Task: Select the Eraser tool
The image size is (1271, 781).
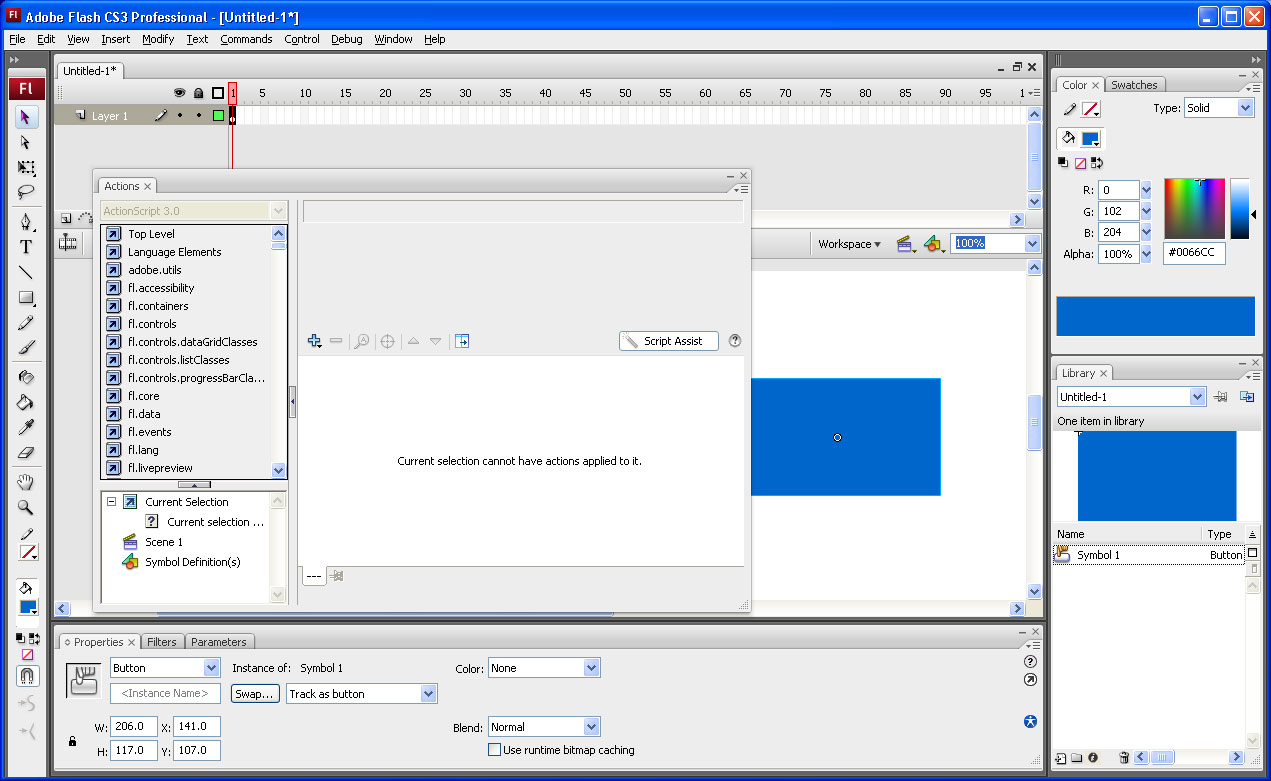Action: pyautogui.click(x=26, y=453)
